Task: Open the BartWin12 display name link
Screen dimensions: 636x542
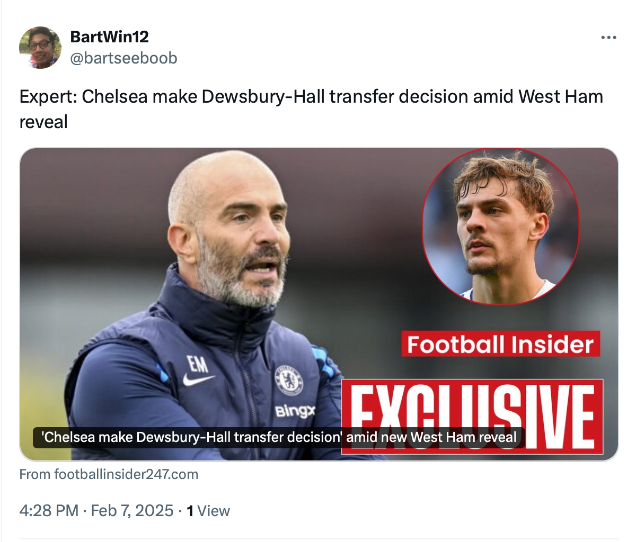Action: (109, 37)
